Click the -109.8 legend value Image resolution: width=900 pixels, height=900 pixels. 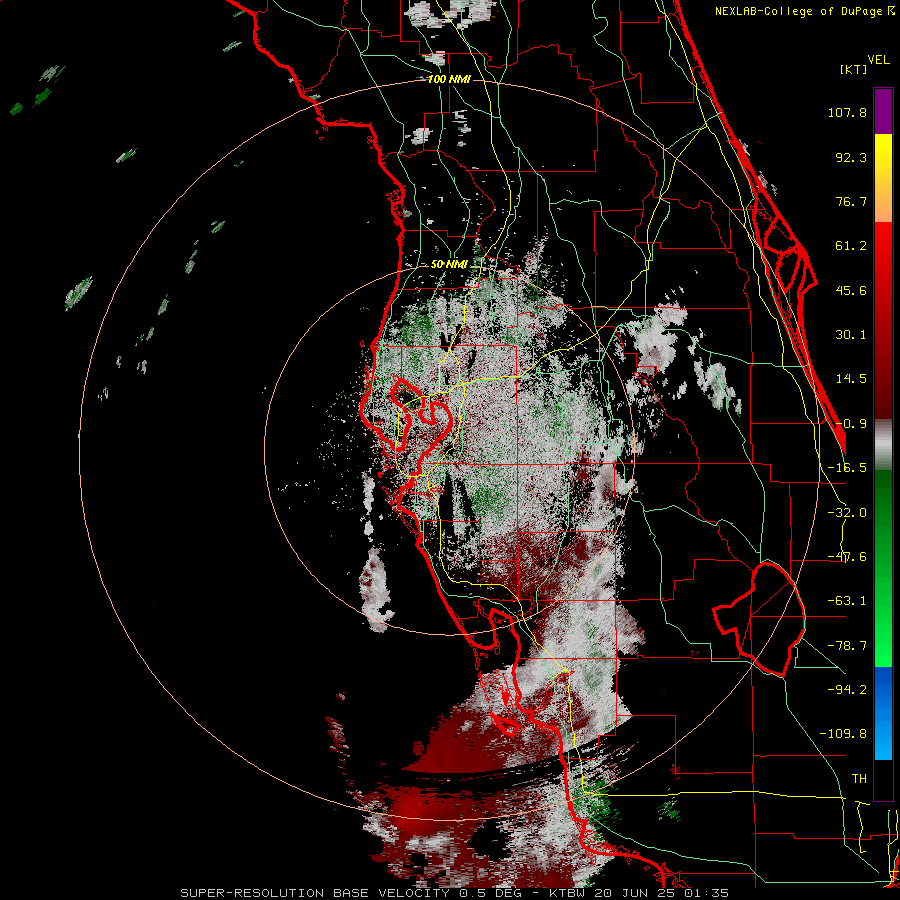click(843, 734)
